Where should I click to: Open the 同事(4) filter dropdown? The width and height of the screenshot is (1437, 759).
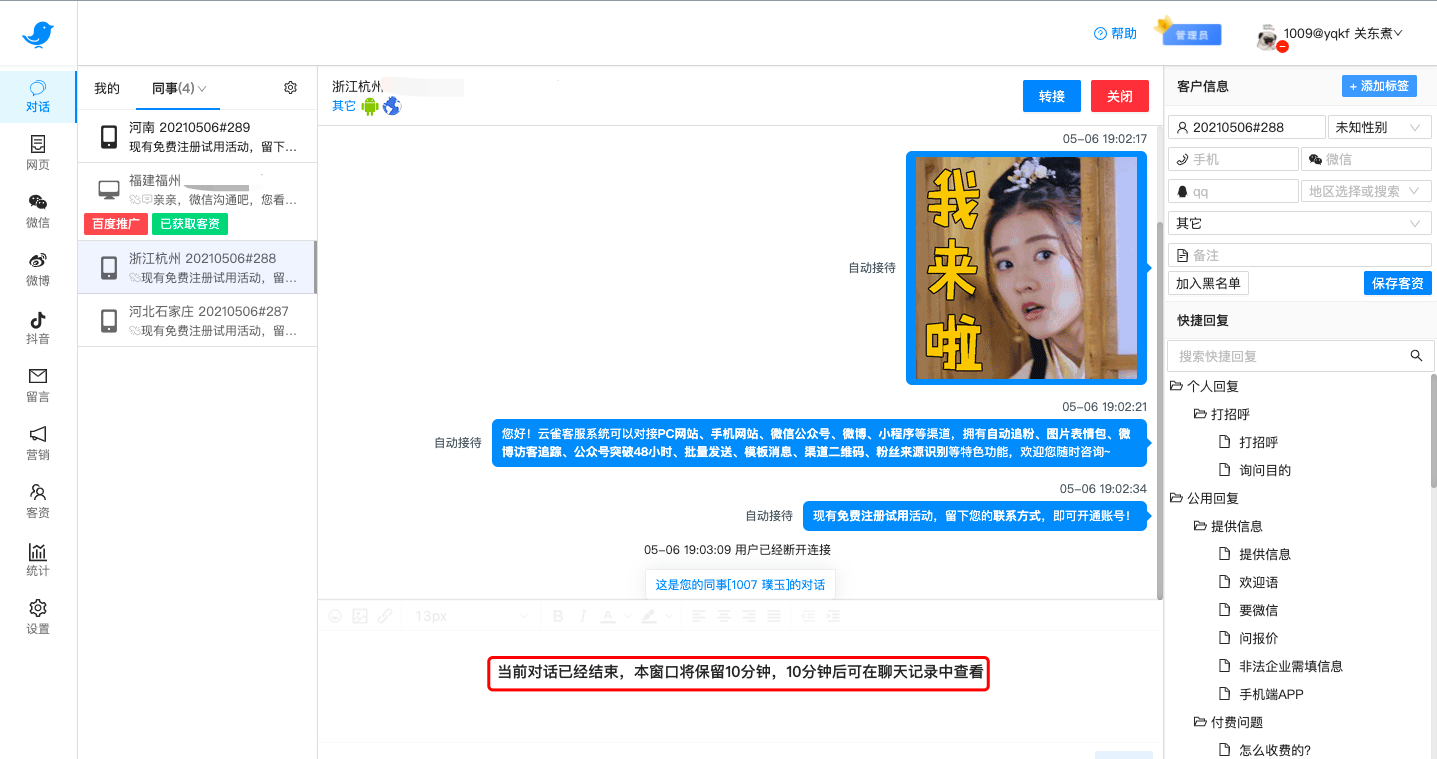tap(177, 88)
